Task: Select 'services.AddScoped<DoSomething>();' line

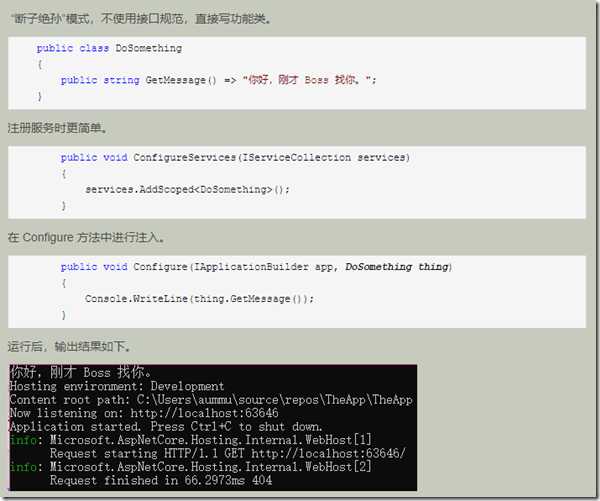Action: coord(187,189)
